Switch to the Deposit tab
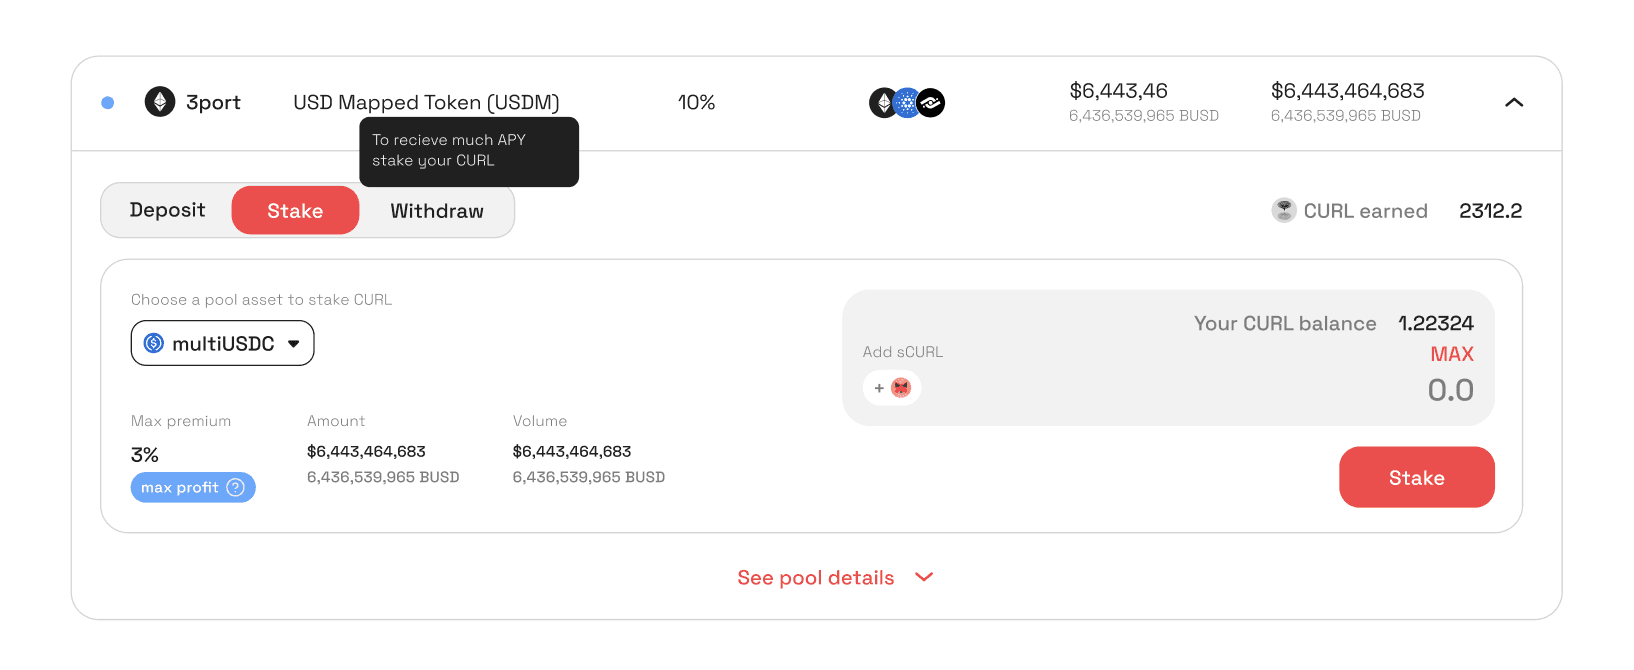This screenshot has height=670, width=1634. [167, 210]
